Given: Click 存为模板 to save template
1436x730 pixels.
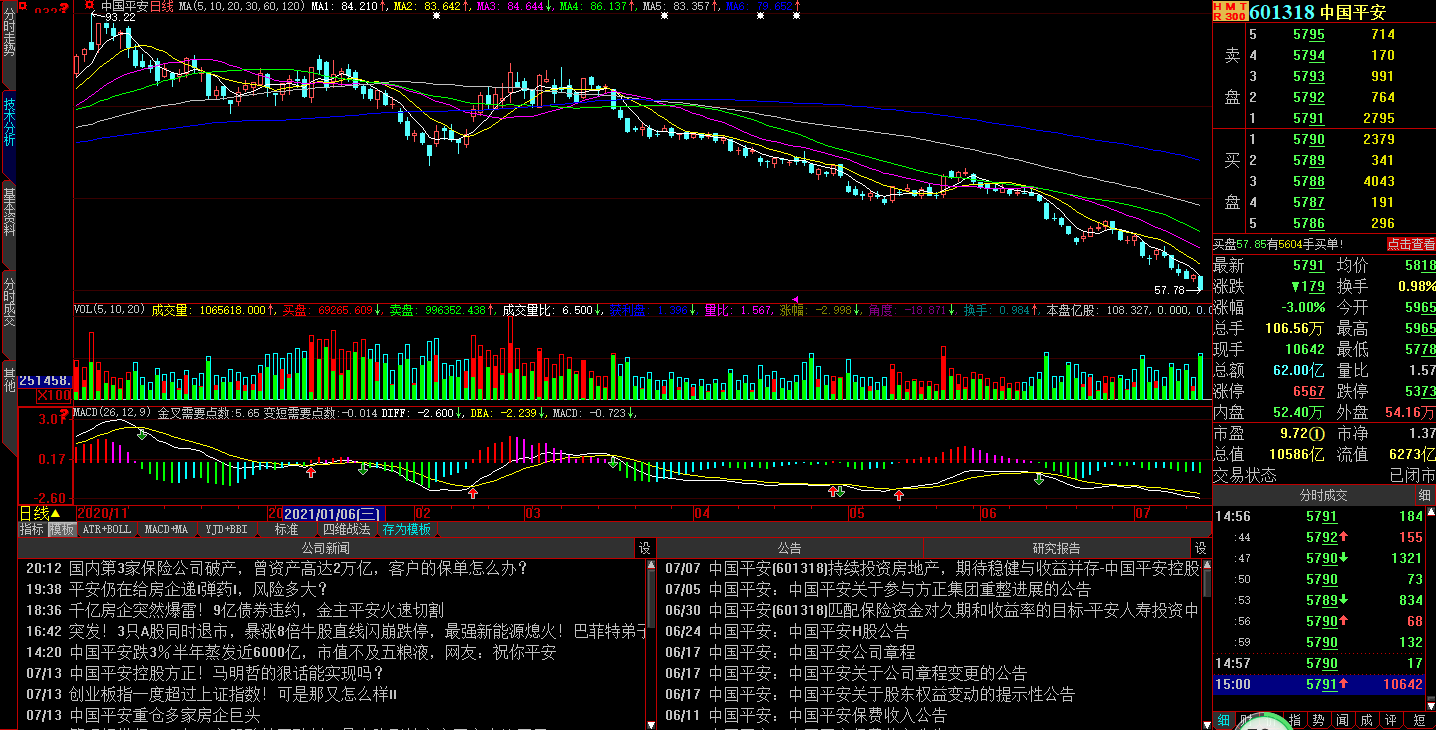Looking at the screenshot, I should pos(407,529).
